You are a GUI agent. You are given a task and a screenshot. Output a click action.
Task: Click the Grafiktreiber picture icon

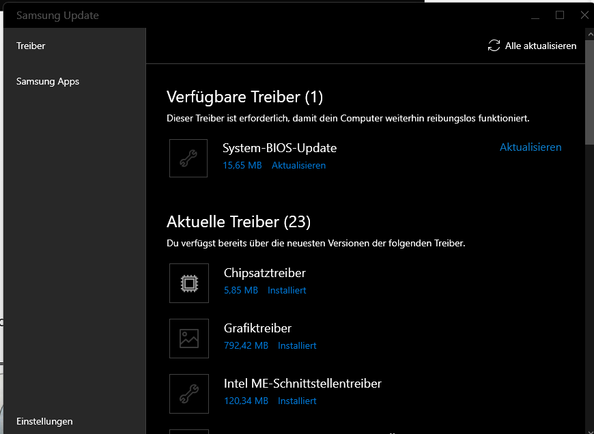(189, 338)
